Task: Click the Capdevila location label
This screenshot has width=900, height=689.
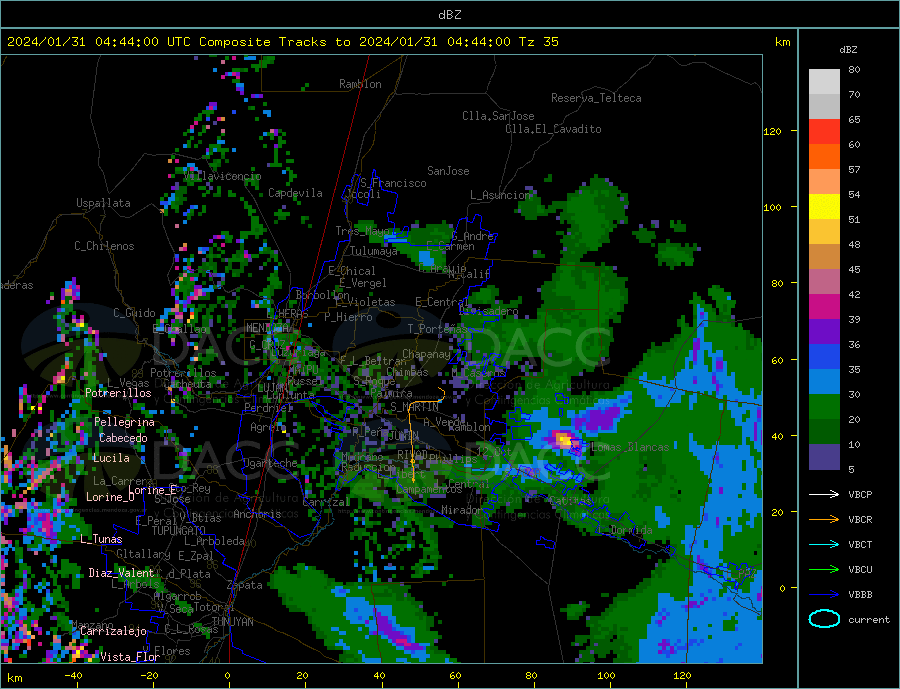Action: (x=295, y=193)
